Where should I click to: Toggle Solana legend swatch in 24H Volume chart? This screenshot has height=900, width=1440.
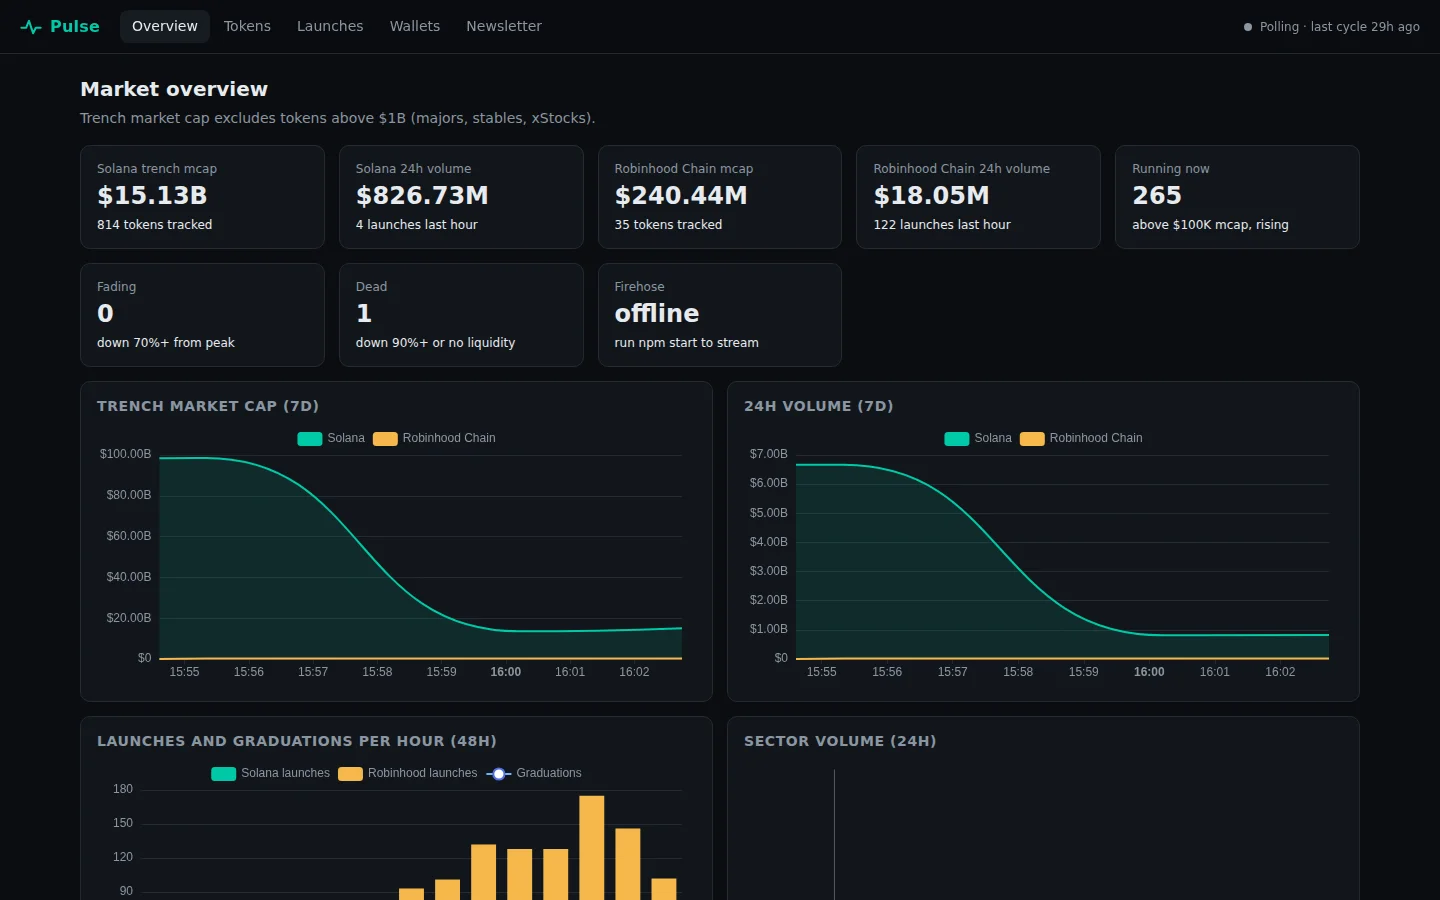coord(957,439)
